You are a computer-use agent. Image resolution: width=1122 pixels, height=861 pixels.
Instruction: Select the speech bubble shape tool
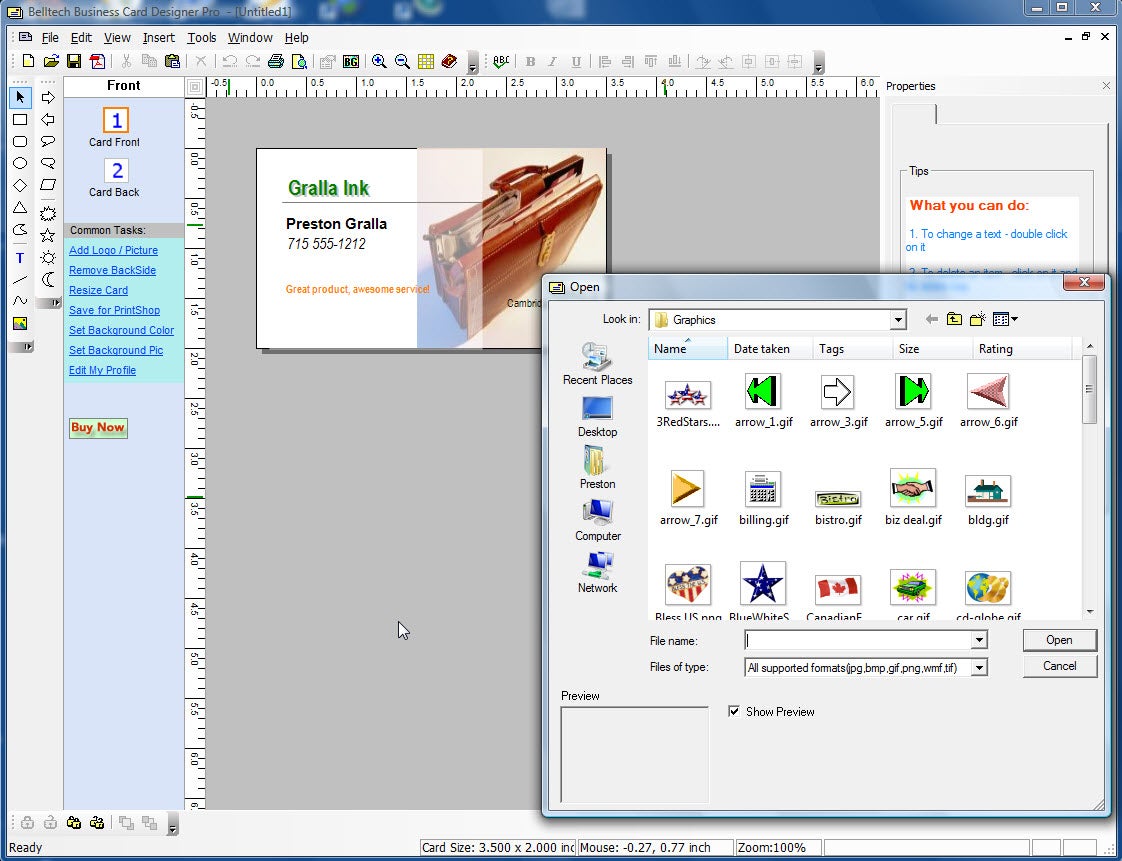click(48, 142)
